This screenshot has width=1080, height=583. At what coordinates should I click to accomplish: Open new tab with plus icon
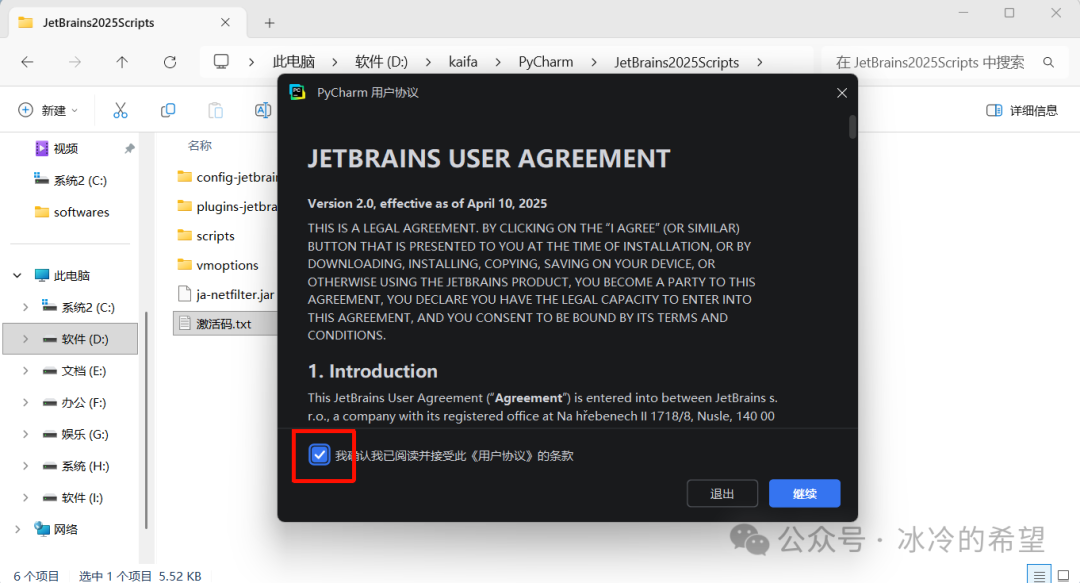point(269,22)
